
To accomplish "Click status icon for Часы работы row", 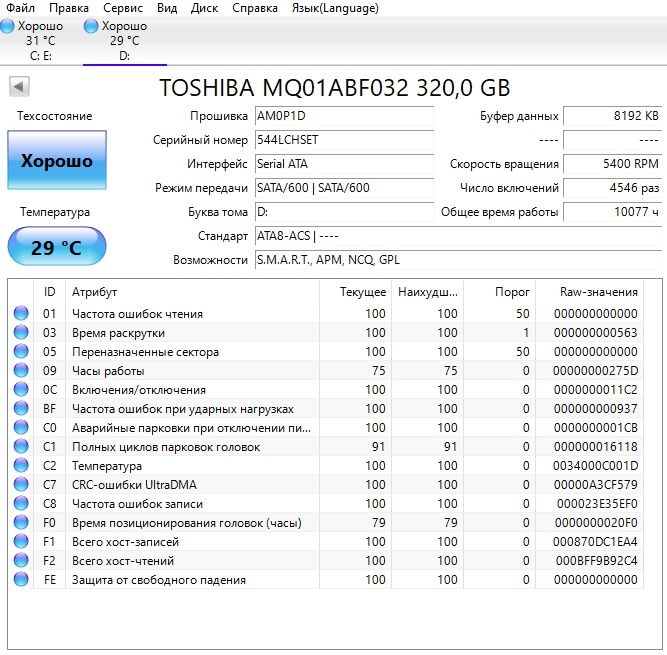I will coord(21,370).
